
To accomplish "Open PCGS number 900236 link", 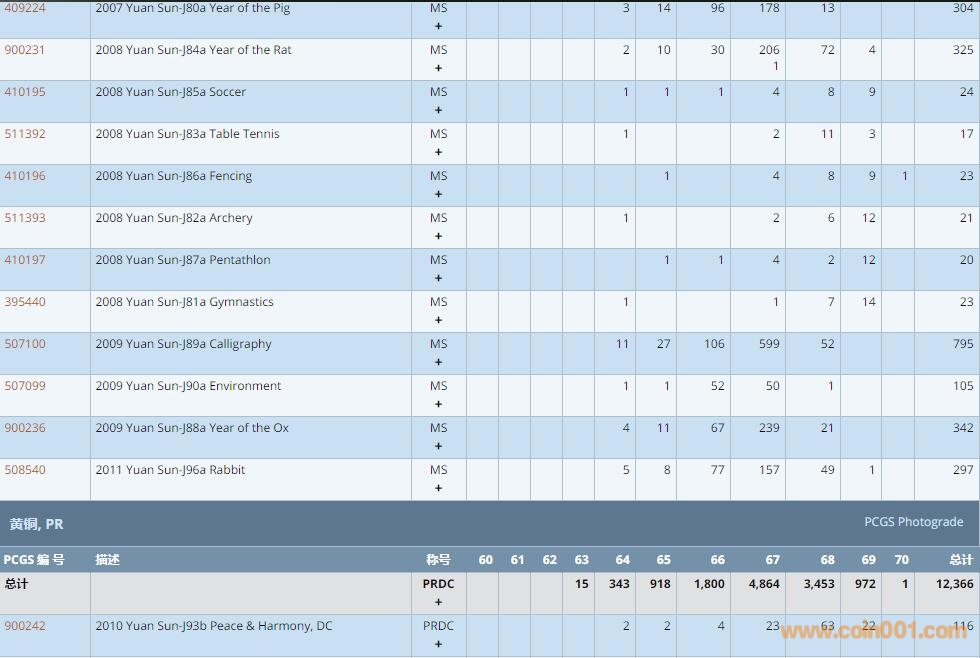I will tap(25, 428).
